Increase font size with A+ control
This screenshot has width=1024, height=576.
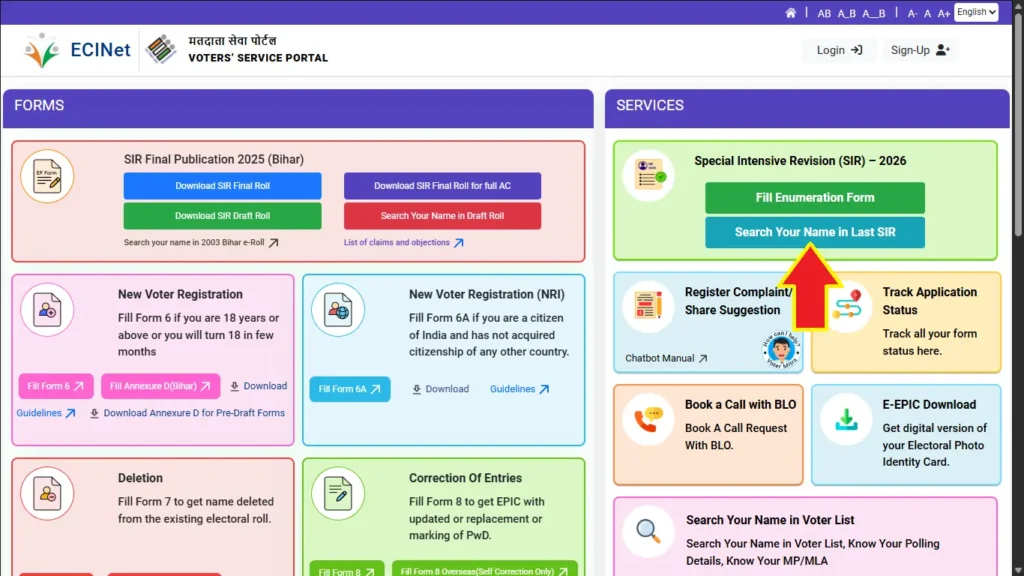point(943,13)
